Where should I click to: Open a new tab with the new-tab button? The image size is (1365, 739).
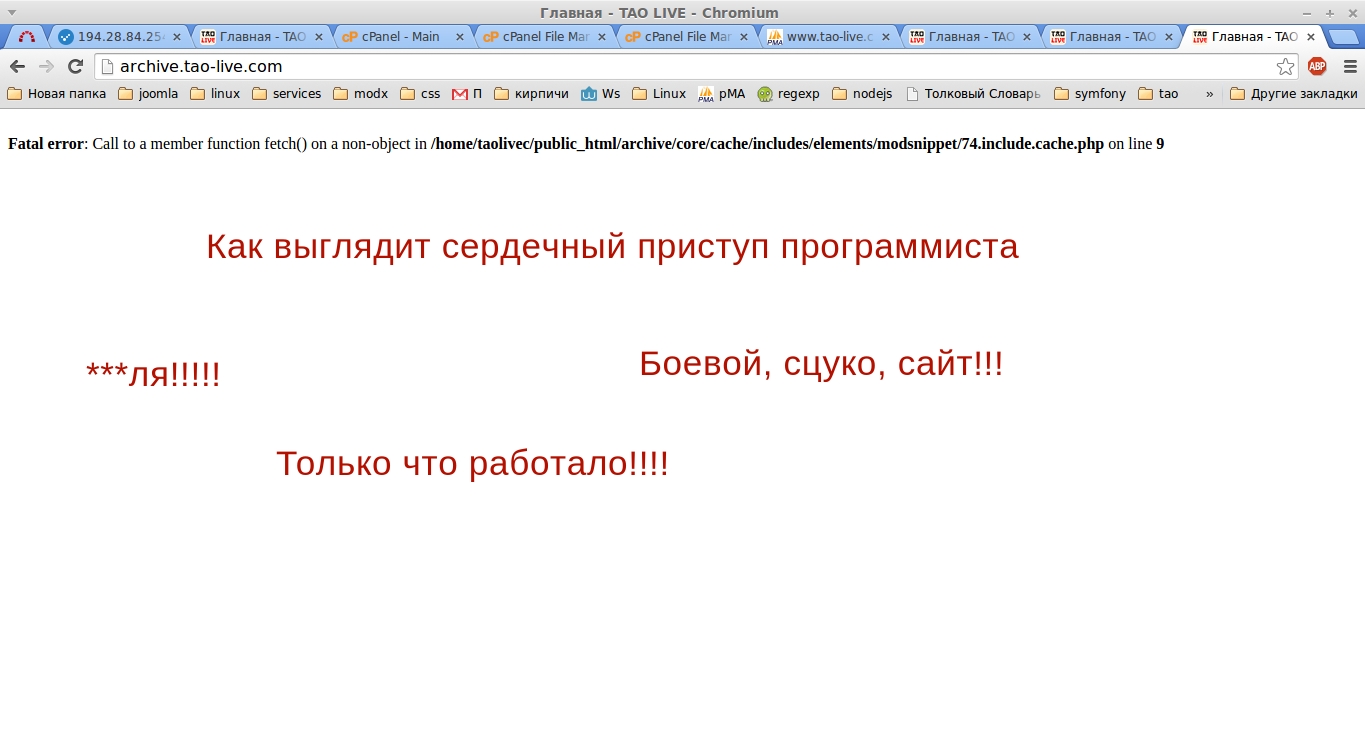click(x=1343, y=37)
